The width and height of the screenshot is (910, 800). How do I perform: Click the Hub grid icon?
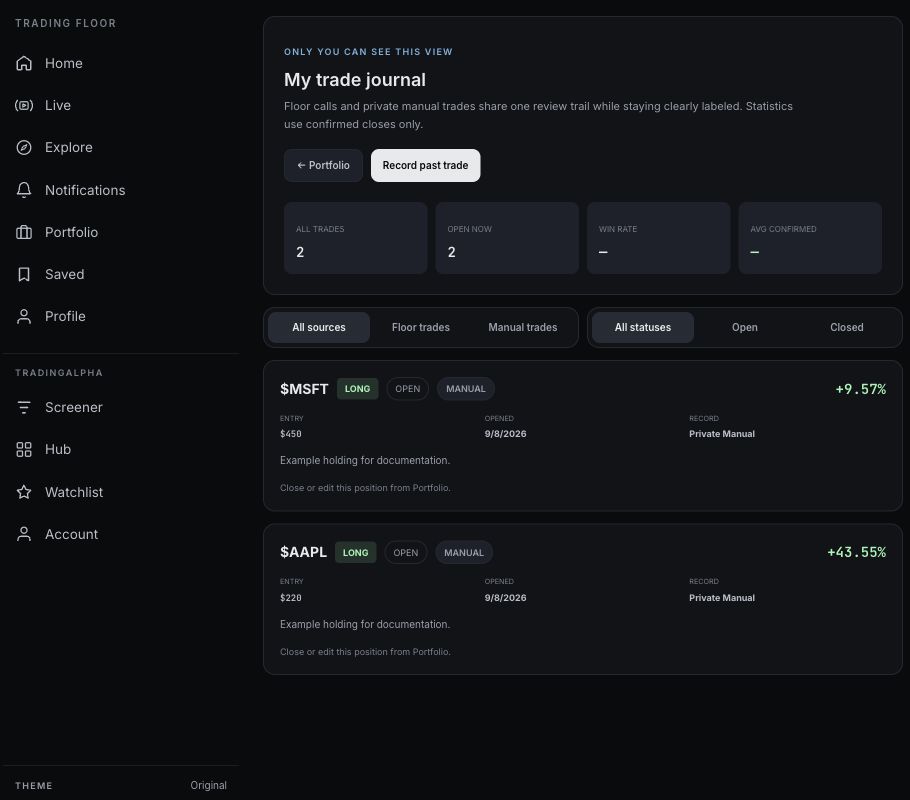tap(24, 449)
